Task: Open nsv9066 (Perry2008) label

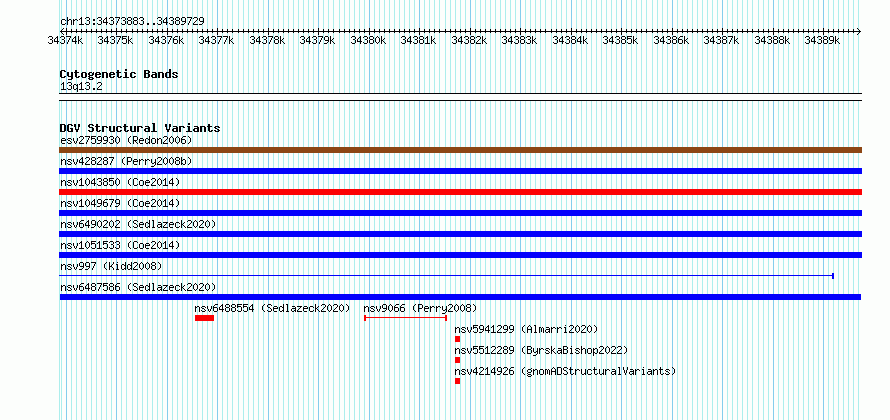Action: [x=420, y=308]
